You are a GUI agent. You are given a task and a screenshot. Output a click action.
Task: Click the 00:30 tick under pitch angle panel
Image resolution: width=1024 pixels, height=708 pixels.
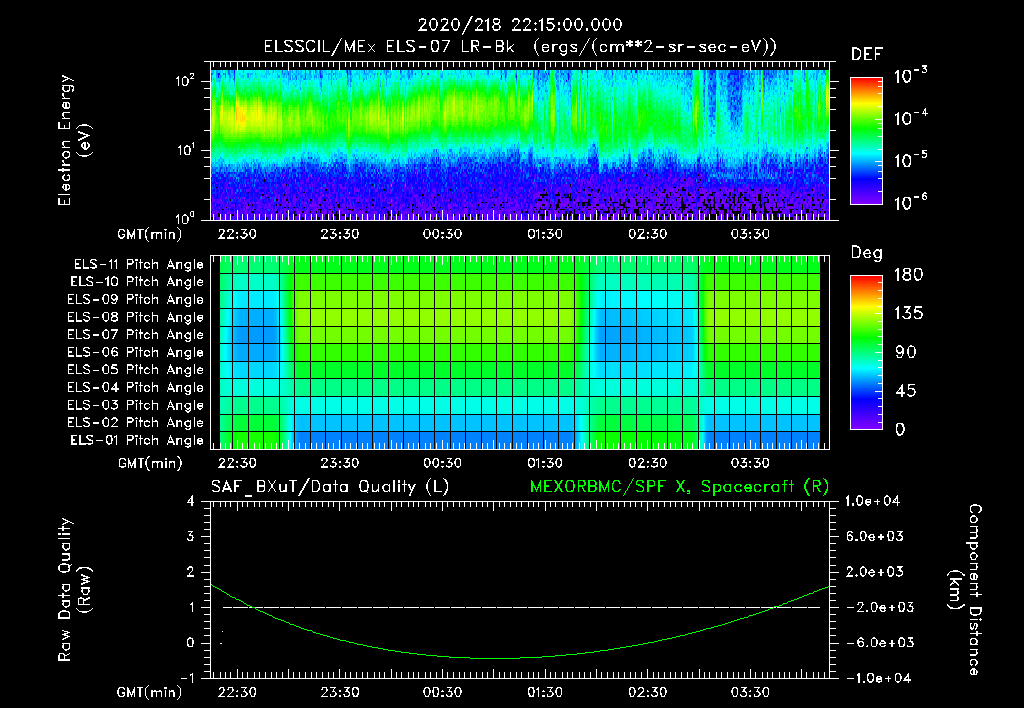[x=442, y=464]
